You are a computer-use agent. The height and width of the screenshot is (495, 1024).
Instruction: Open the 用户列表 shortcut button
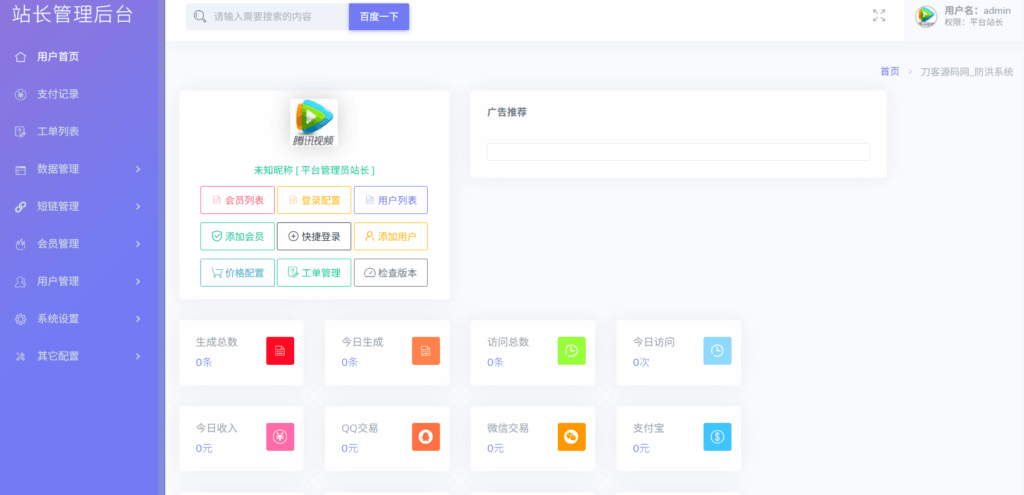pos(391,200)
